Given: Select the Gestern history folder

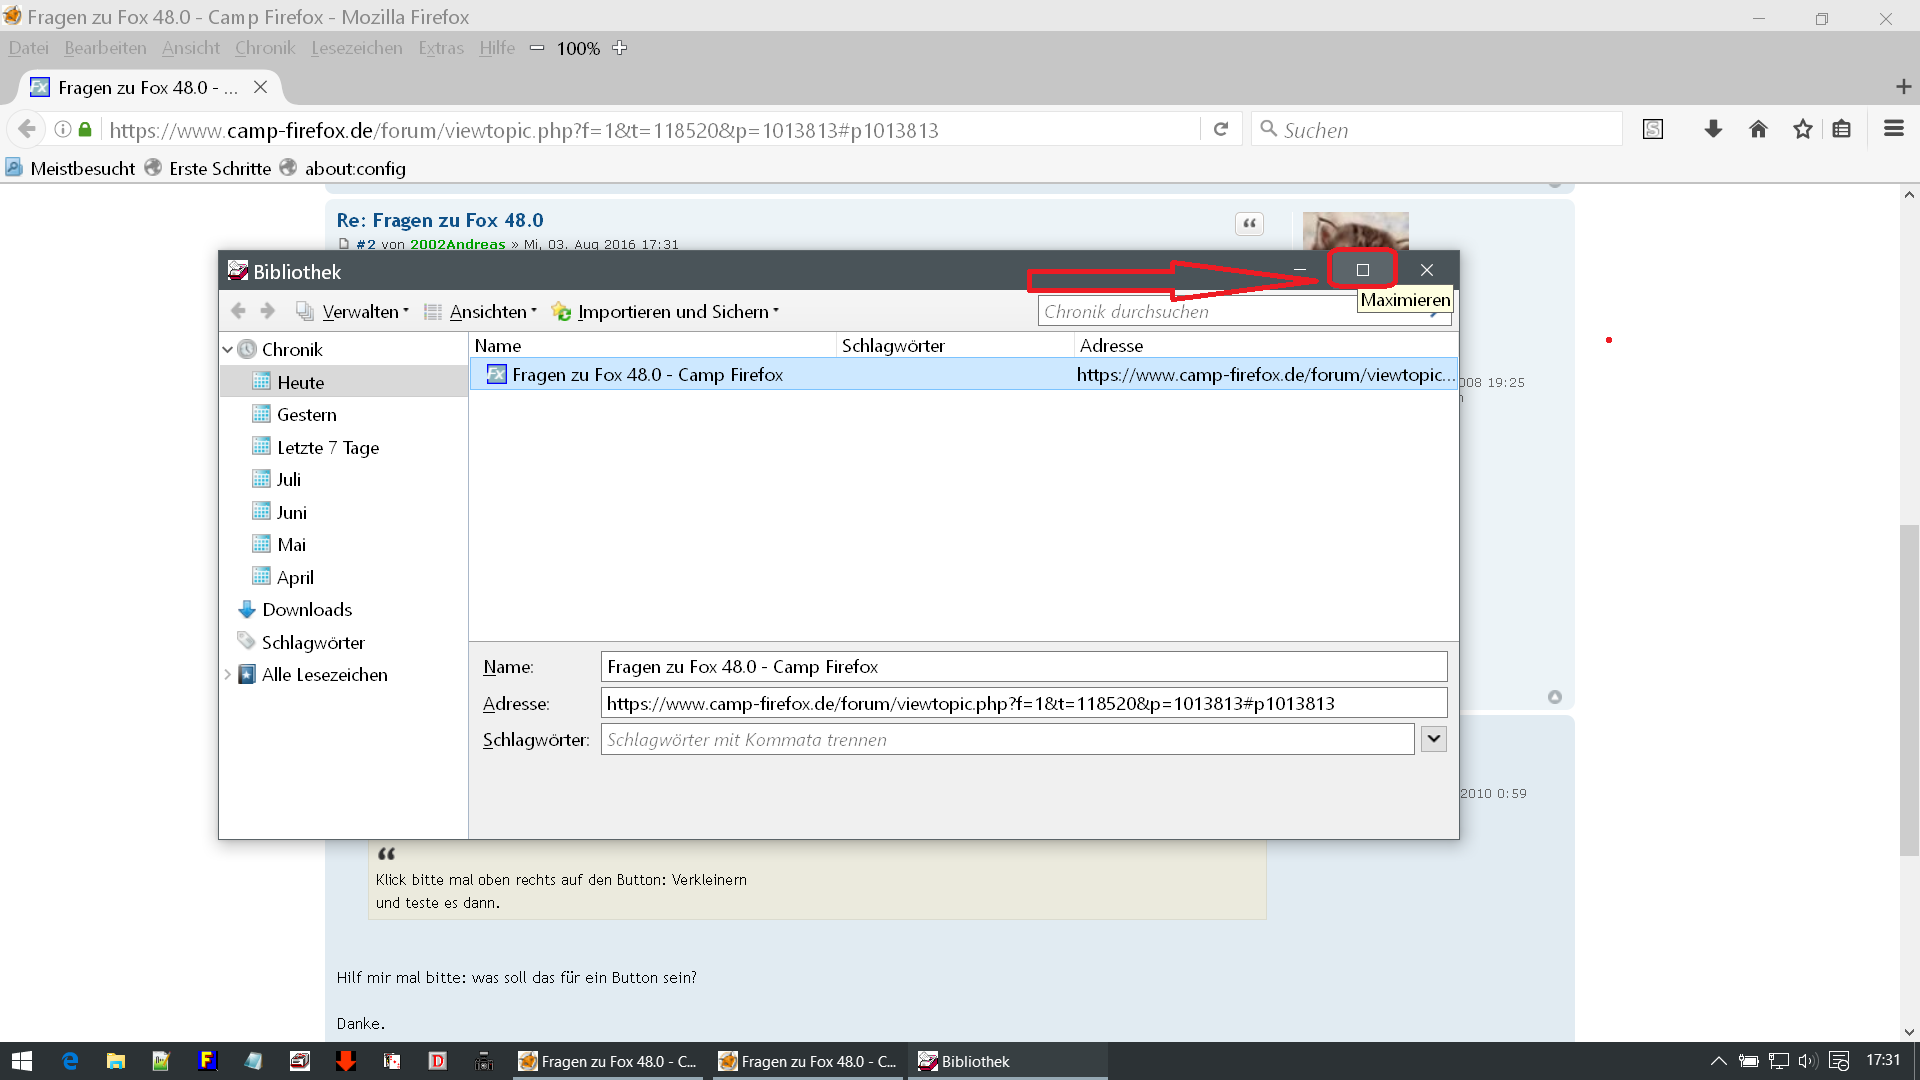Looking at the screenshot, I should point(306,415).
